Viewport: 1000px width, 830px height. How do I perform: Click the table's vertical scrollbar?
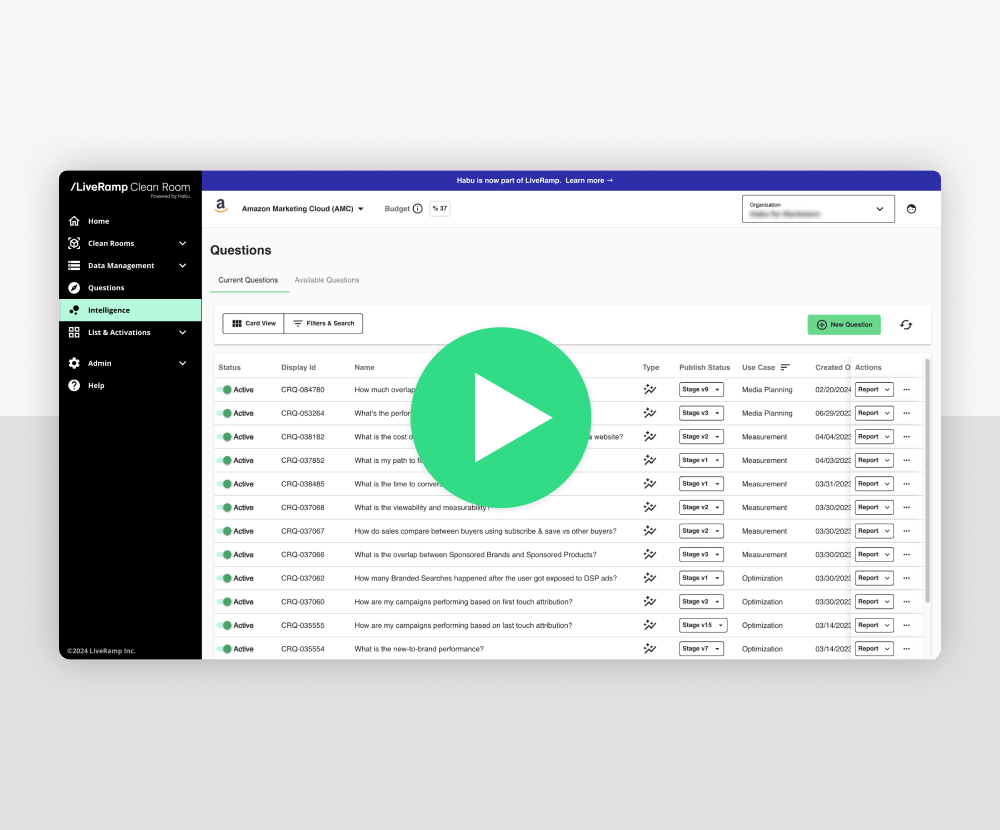pyautogui.click(x=927, y=480)
